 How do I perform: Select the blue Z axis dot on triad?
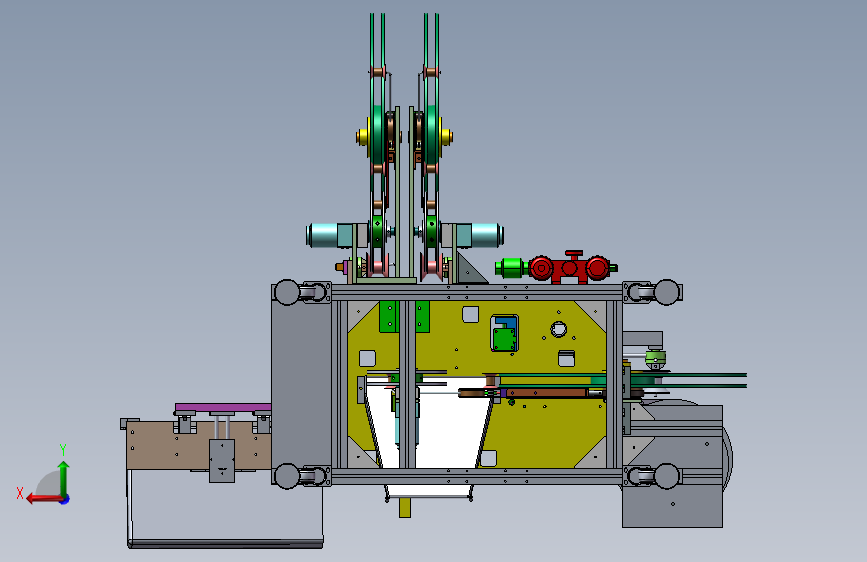coord(65,499)
